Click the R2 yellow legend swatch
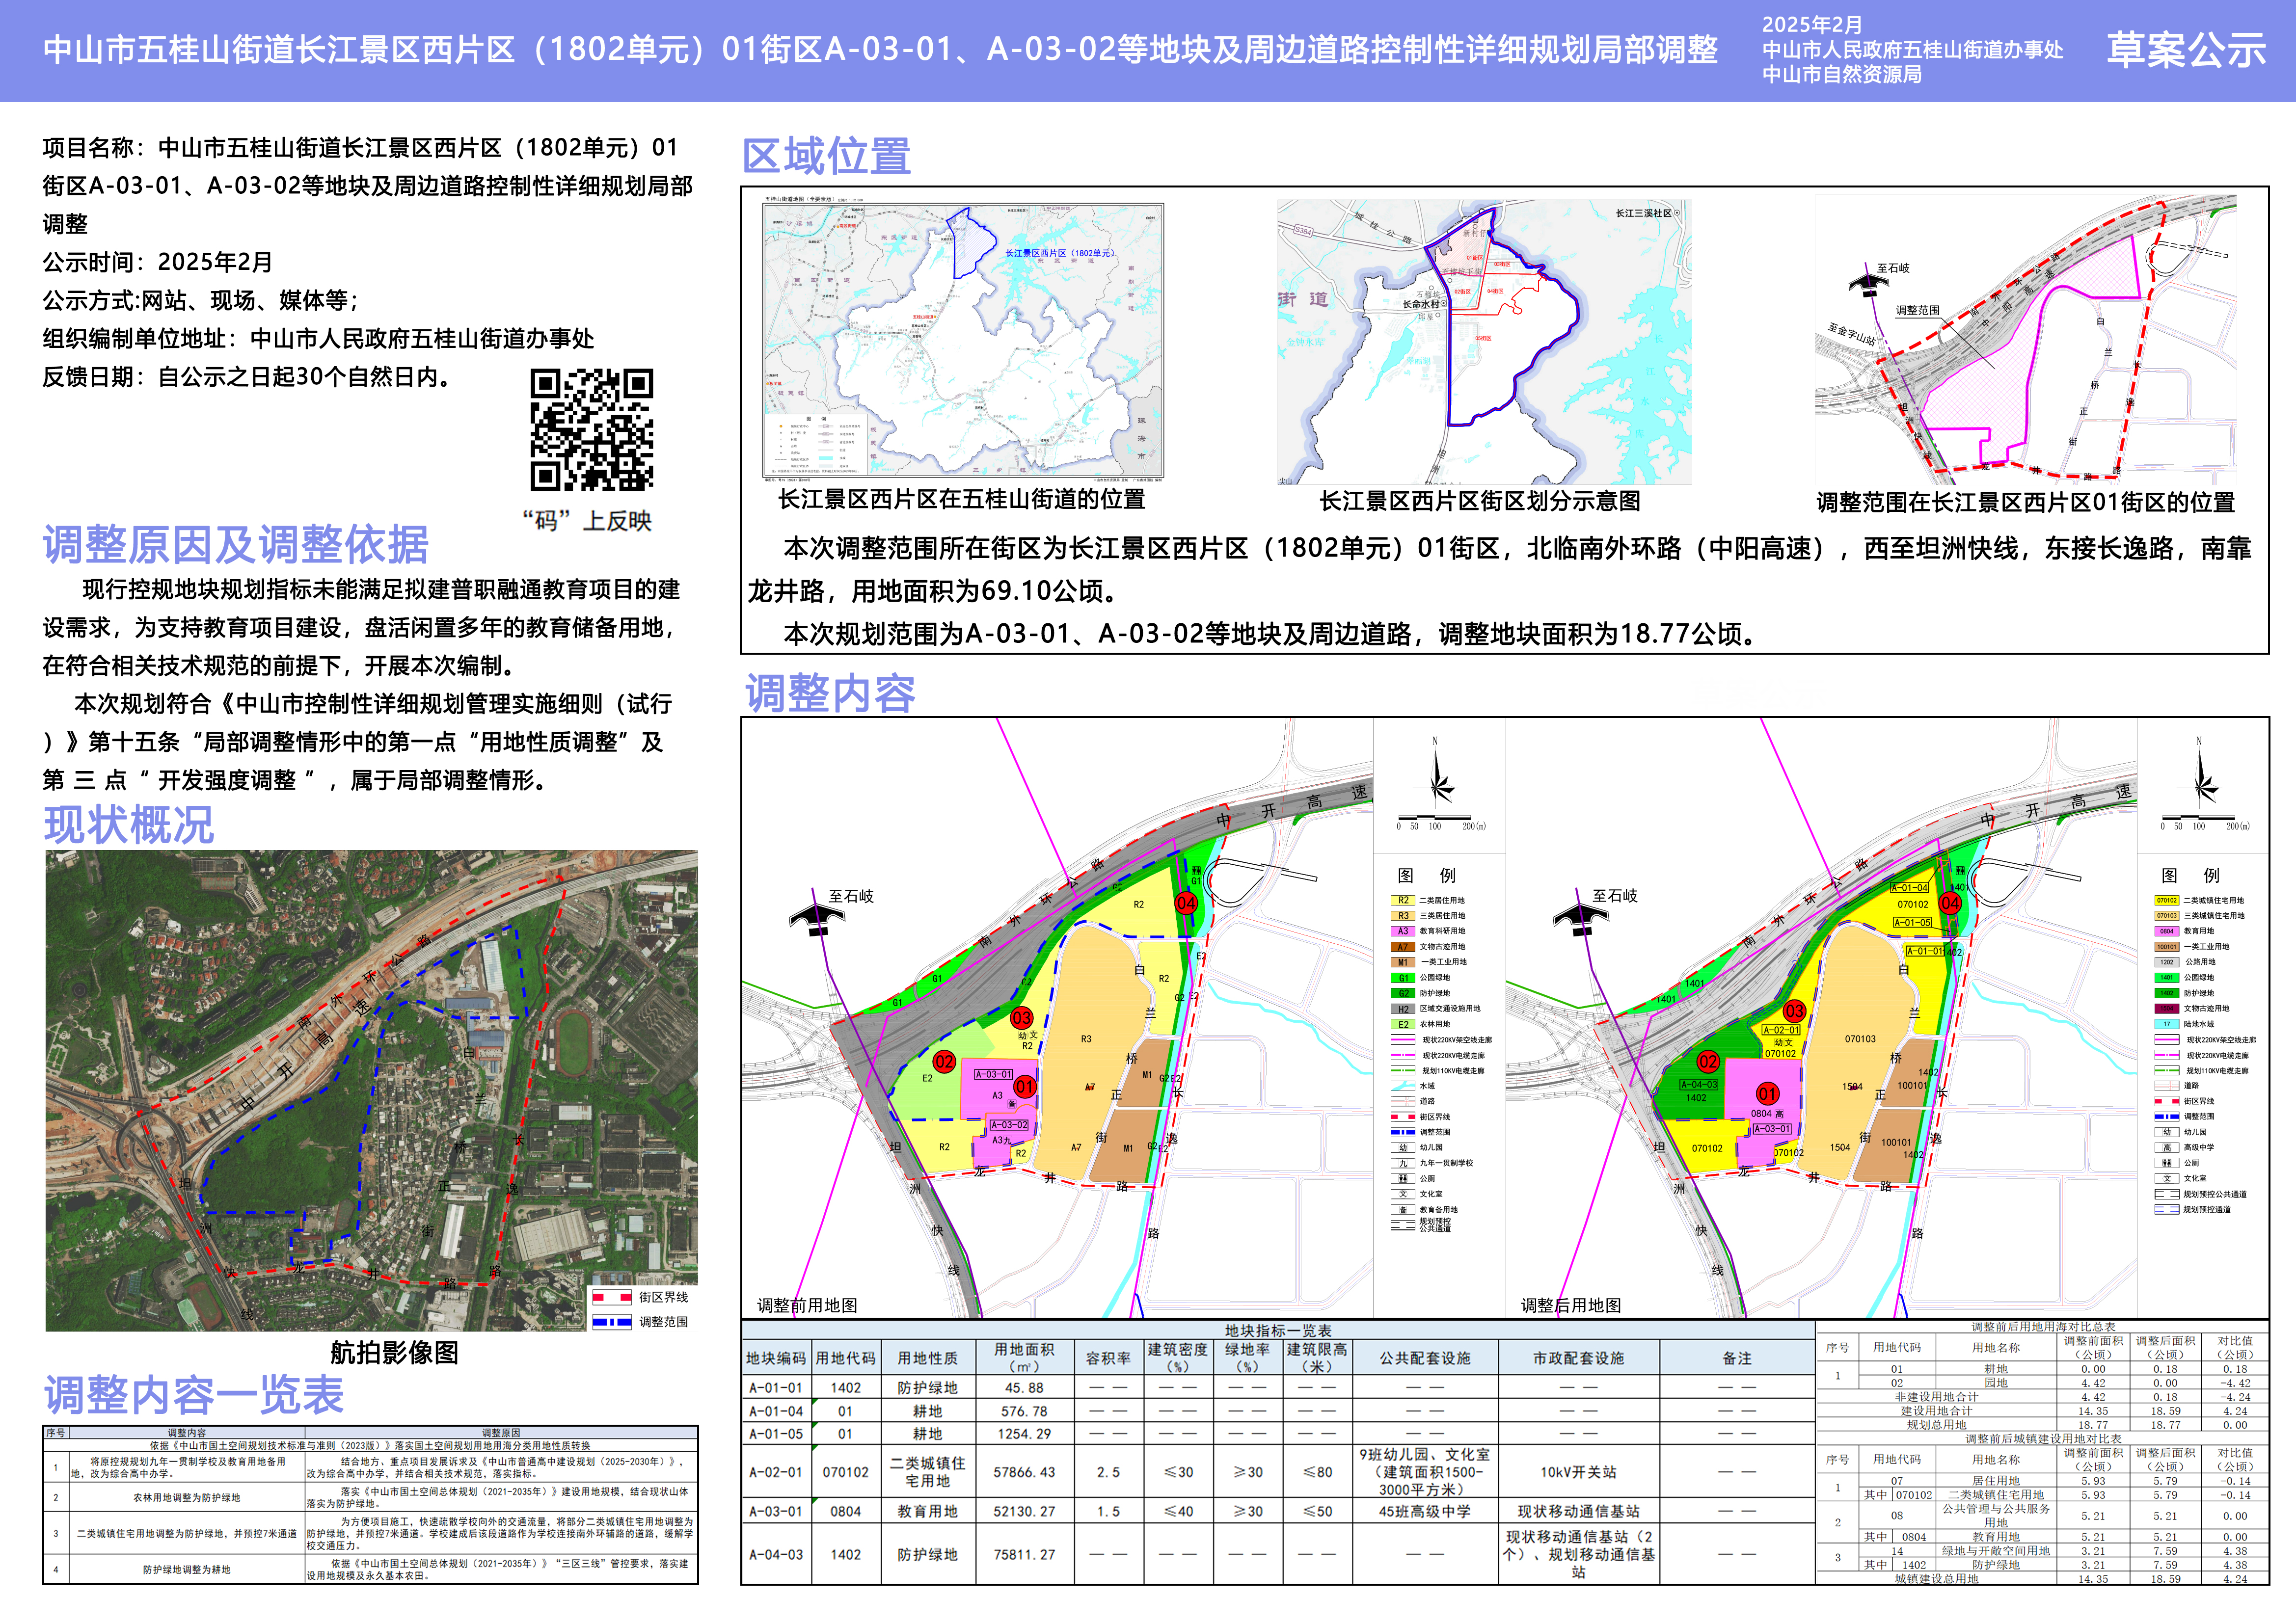 [x=1403, y=900]
